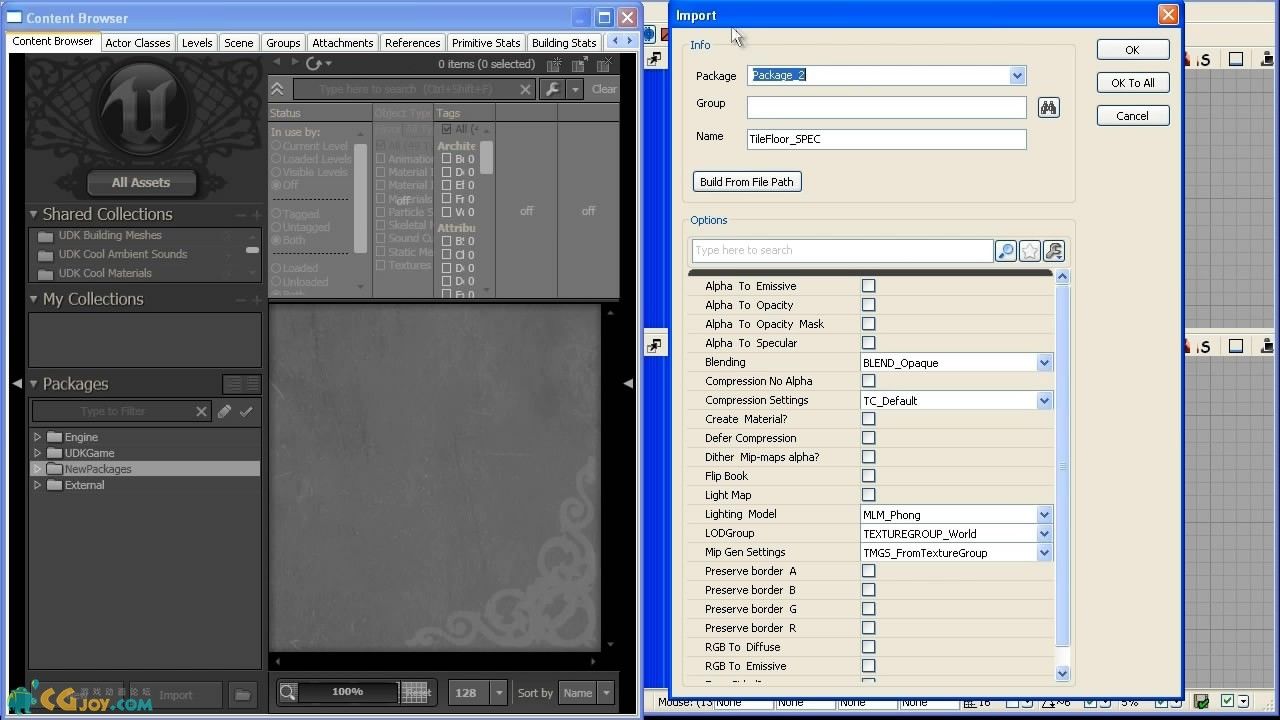Click the star favorites icon in Options search
Viewport: 1280px width, 720px height.
pos(1030,251)
